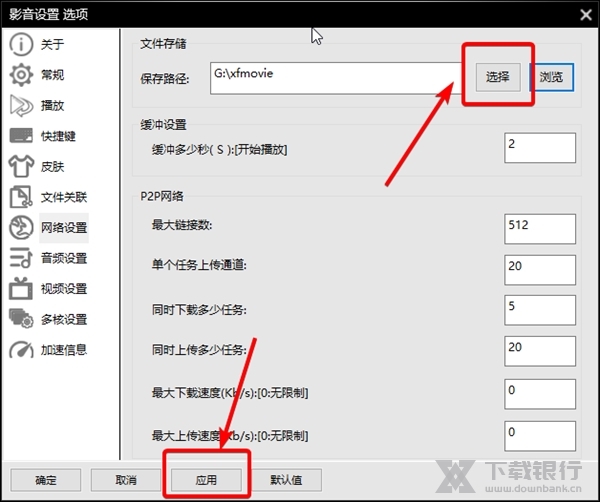Apply changes with 应用 button

(x=206, y=480)
